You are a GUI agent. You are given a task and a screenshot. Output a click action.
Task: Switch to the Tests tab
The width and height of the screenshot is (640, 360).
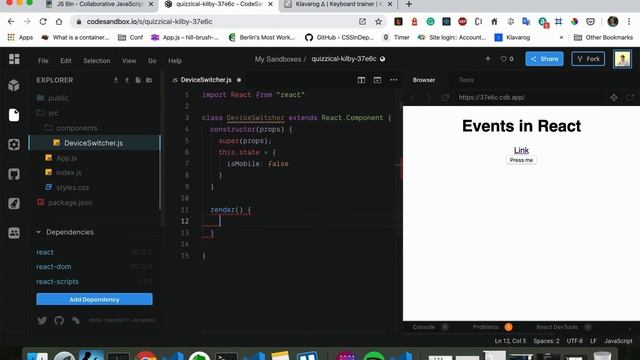click(x=466, y=80)
